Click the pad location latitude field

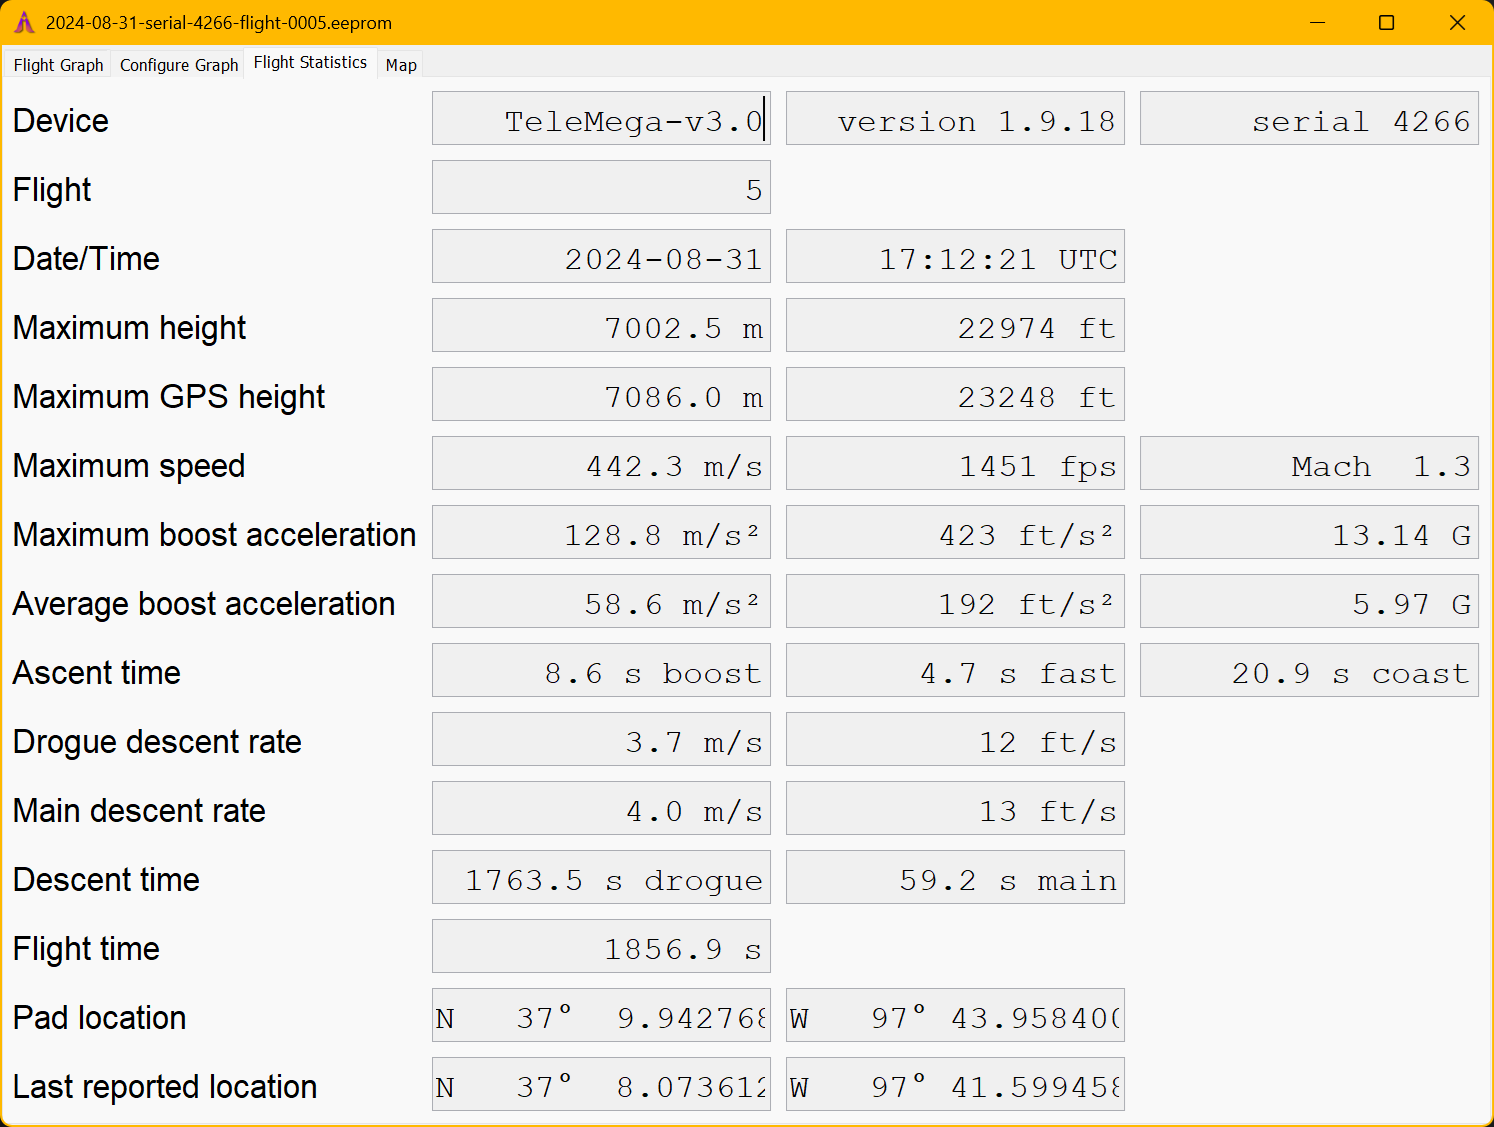click(601, 1016)
